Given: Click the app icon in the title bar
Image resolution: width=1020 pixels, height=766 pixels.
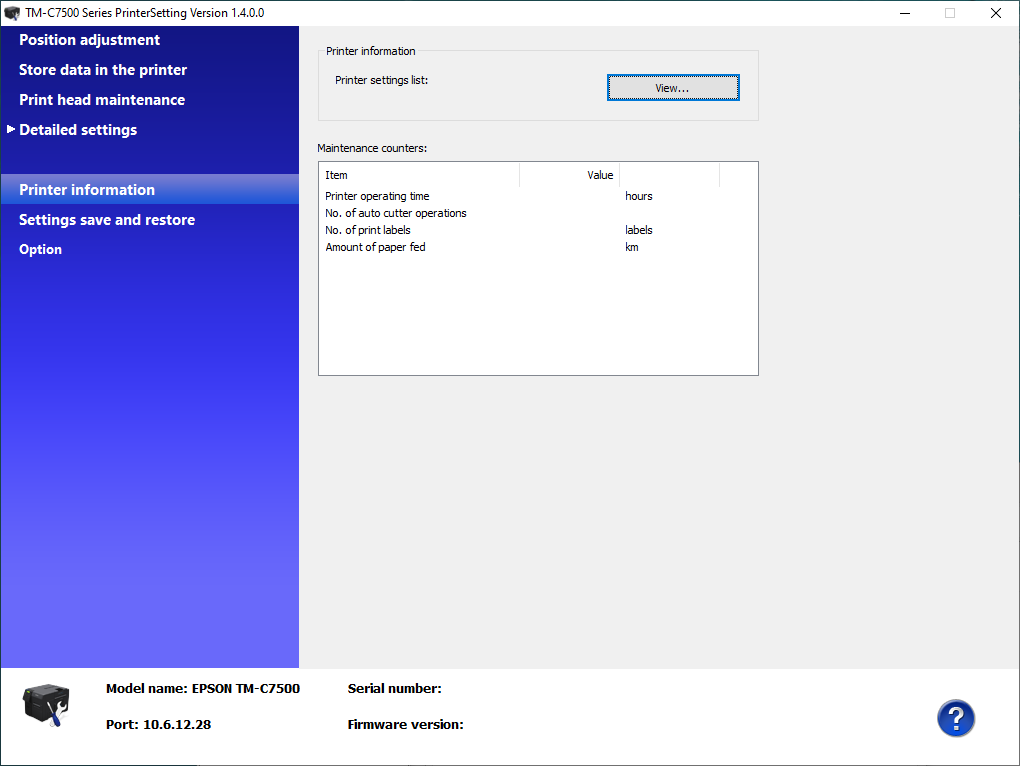Looking at the screenshot, I should 12,13.
